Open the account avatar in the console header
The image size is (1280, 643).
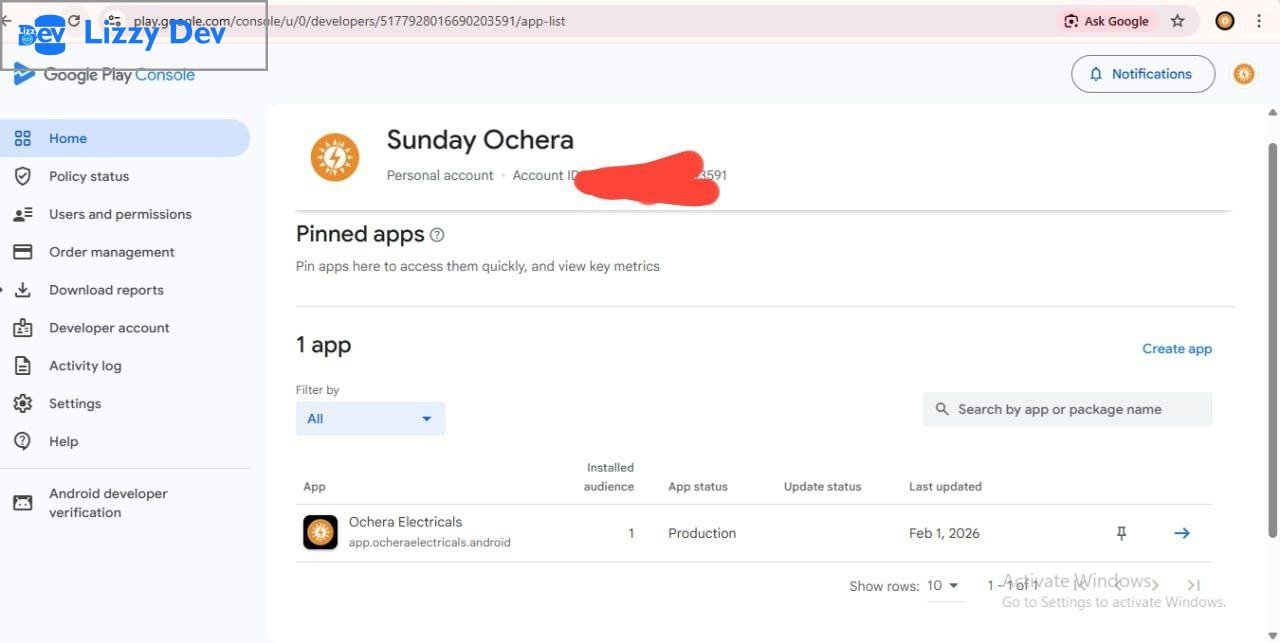coord(1243,74)
